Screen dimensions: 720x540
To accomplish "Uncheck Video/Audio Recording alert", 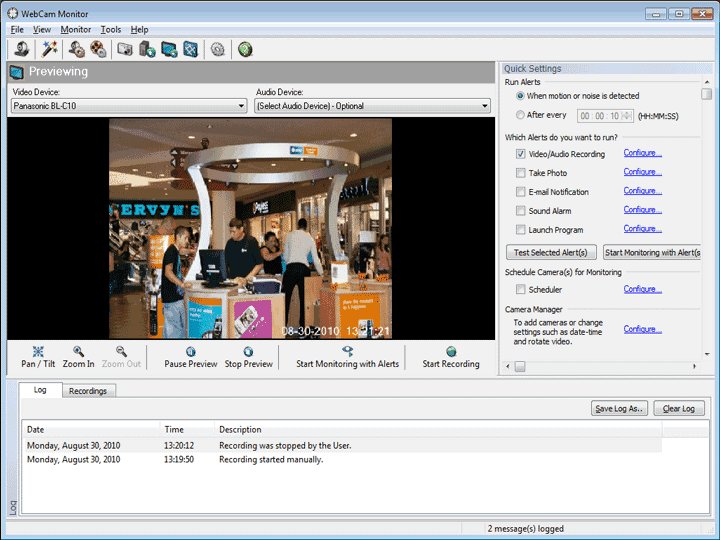I will pos(521,154).
